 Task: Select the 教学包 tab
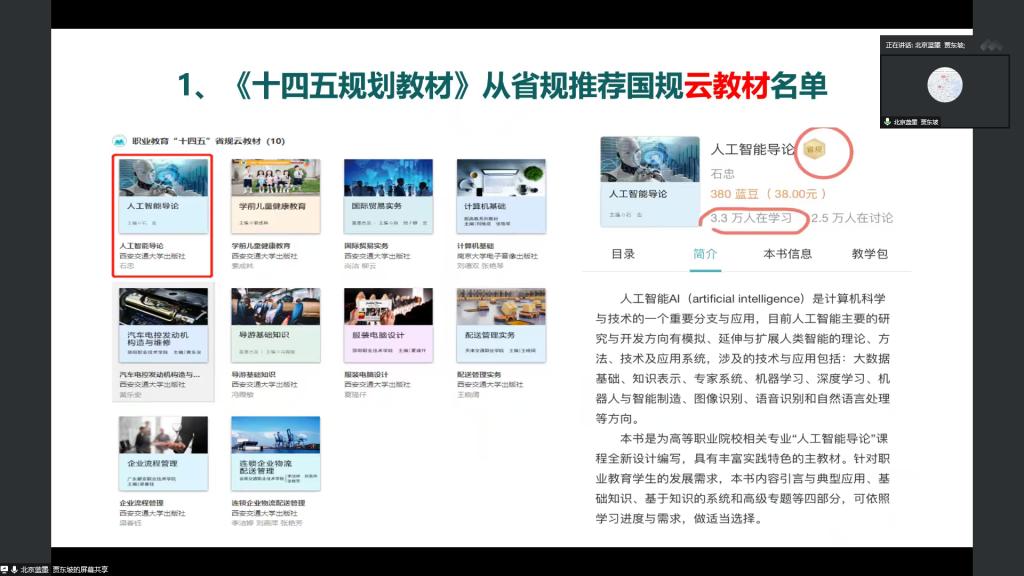coord(869,254)
